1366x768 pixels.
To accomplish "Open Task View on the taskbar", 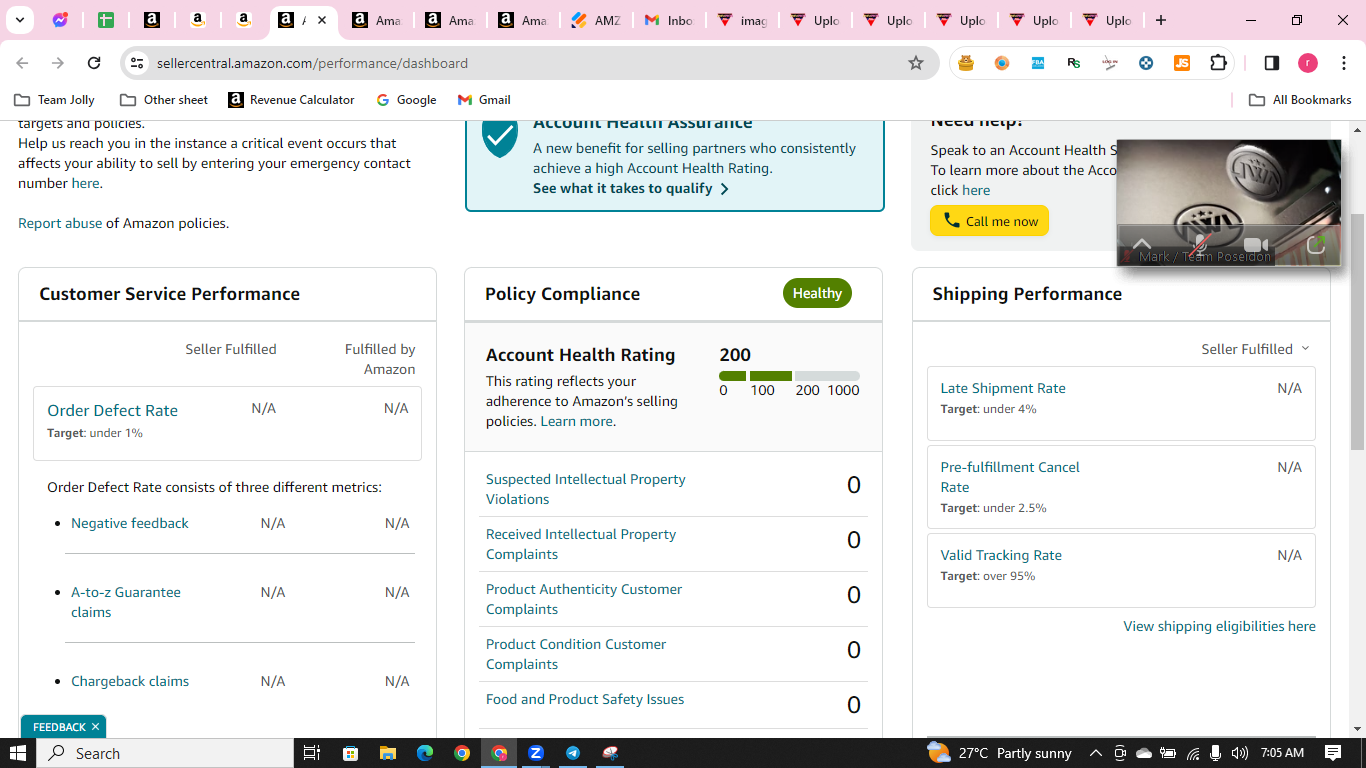I will click(x=311, y=753).
